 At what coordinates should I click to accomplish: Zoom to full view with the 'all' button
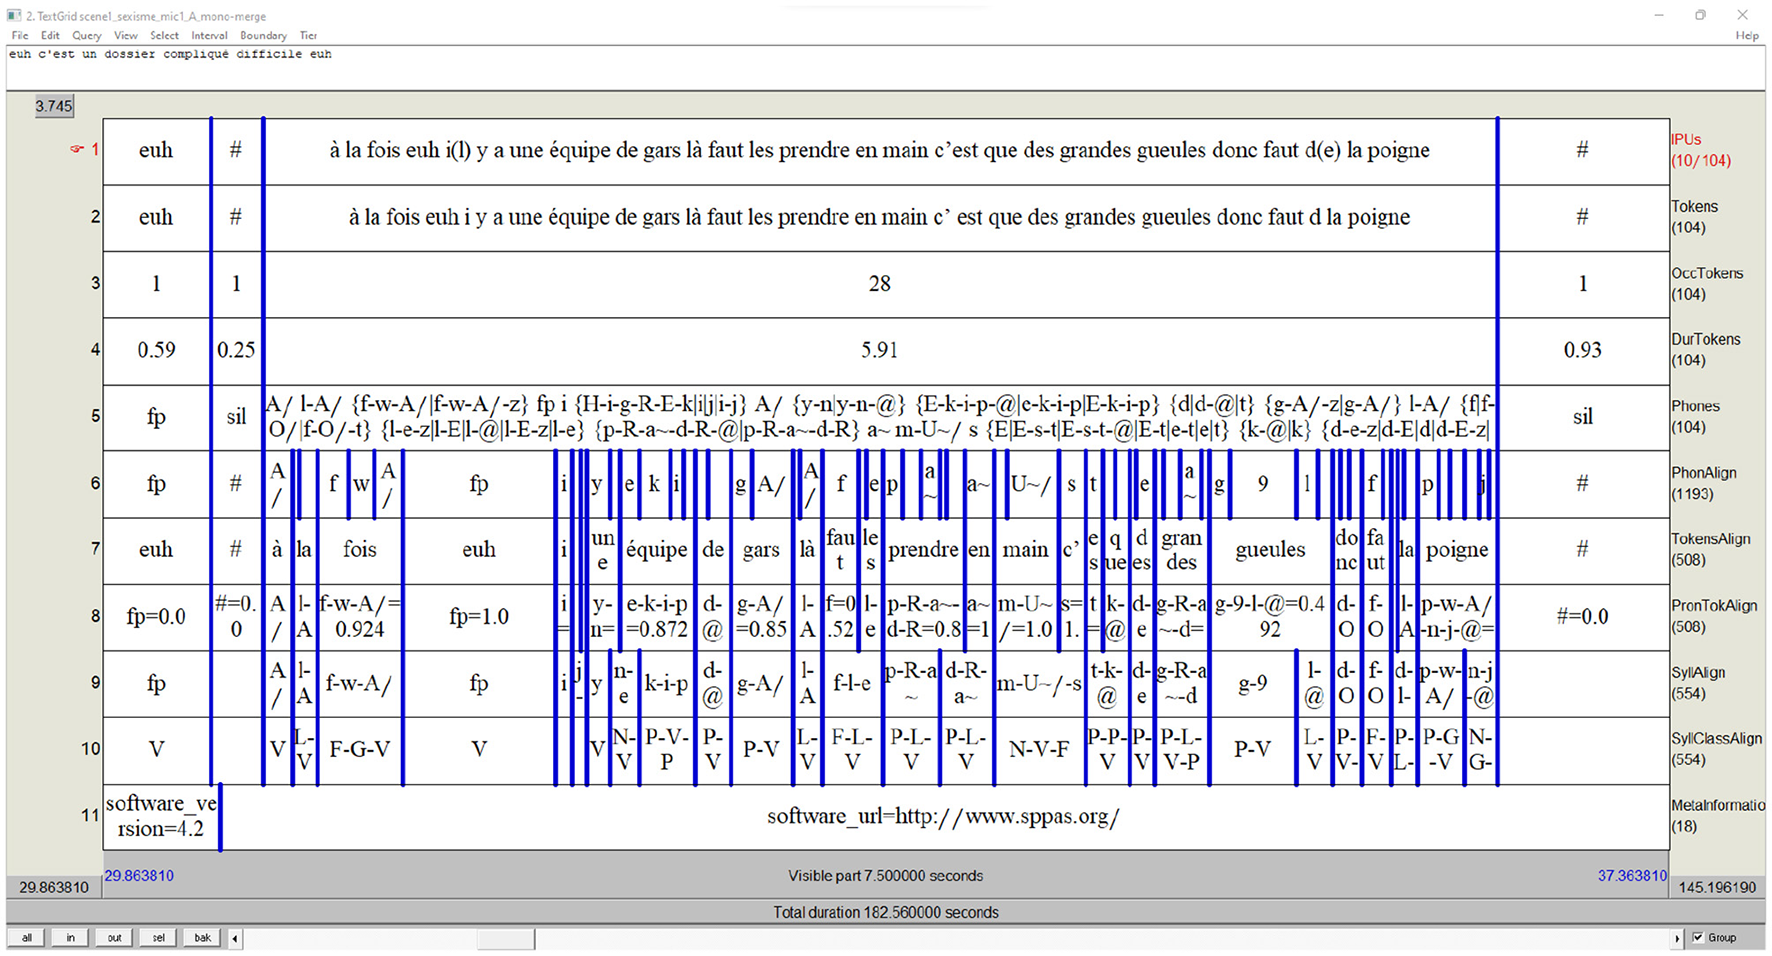26,937
